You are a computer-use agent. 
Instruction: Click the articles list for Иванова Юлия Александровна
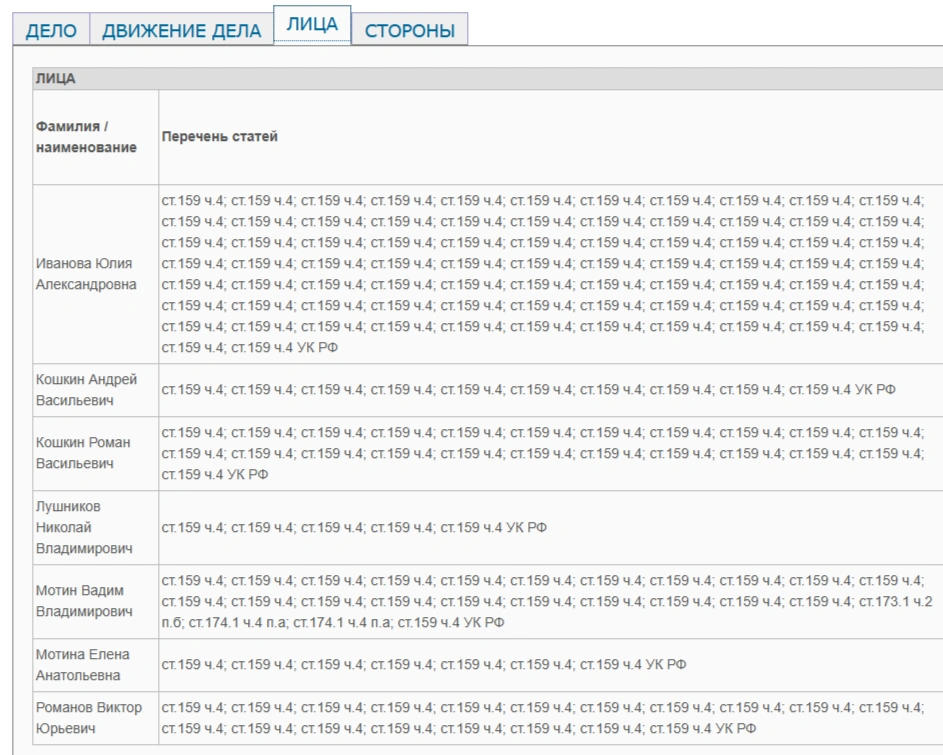pyautogui.click(x=542, y=274)
